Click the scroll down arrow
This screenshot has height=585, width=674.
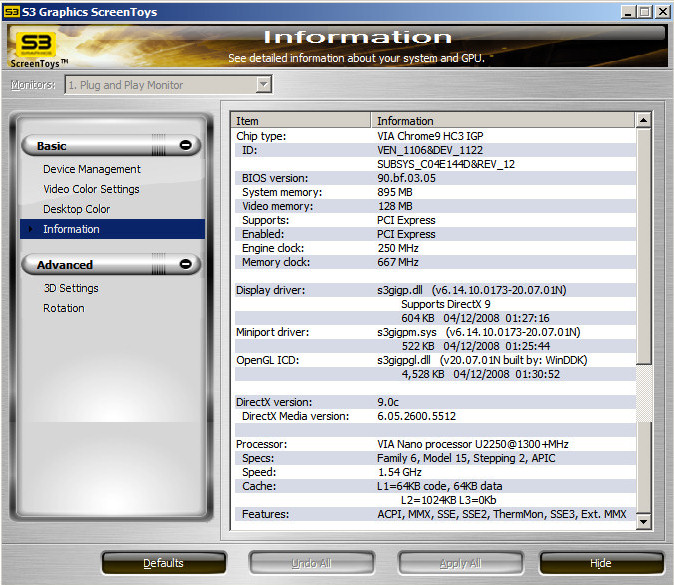(x=643, y=521)
